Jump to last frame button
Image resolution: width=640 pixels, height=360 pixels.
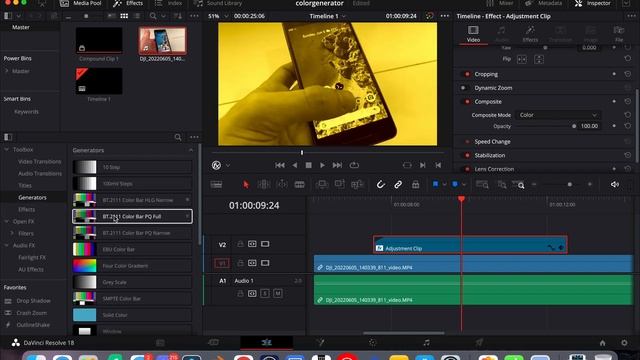337,165
